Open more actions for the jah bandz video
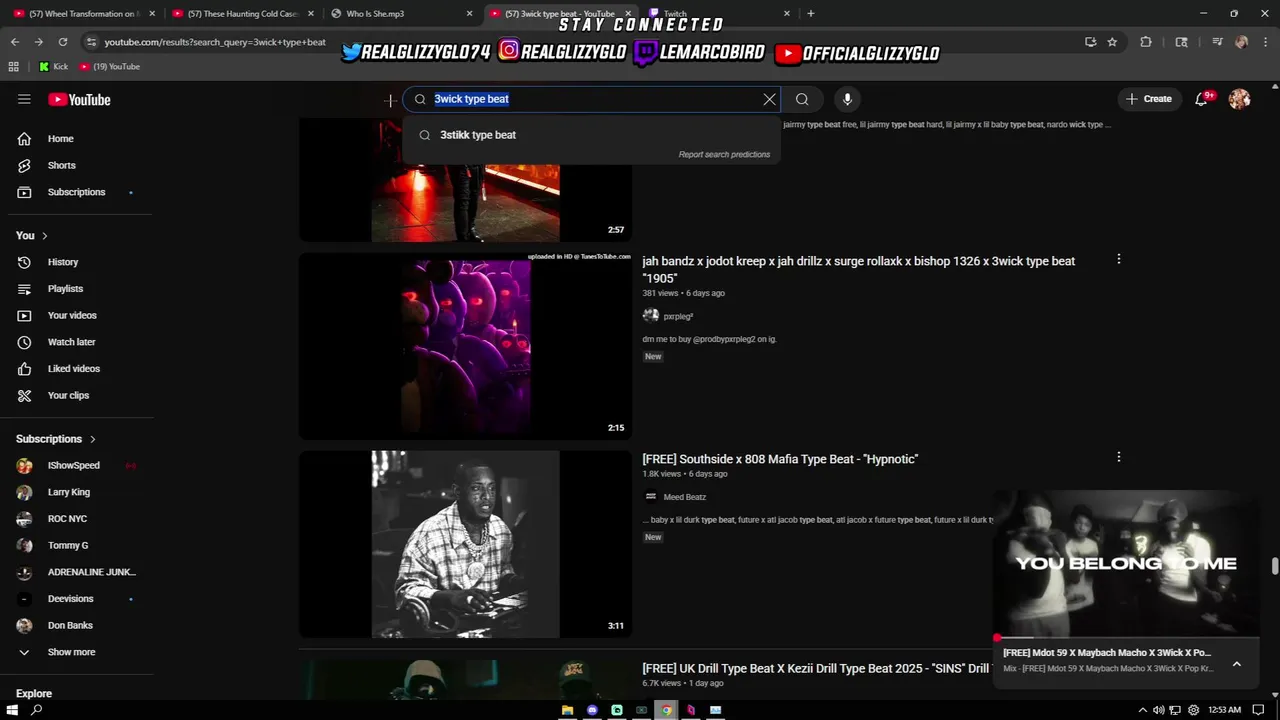This screenshot has height=720, width=1280. [1119, 259]
